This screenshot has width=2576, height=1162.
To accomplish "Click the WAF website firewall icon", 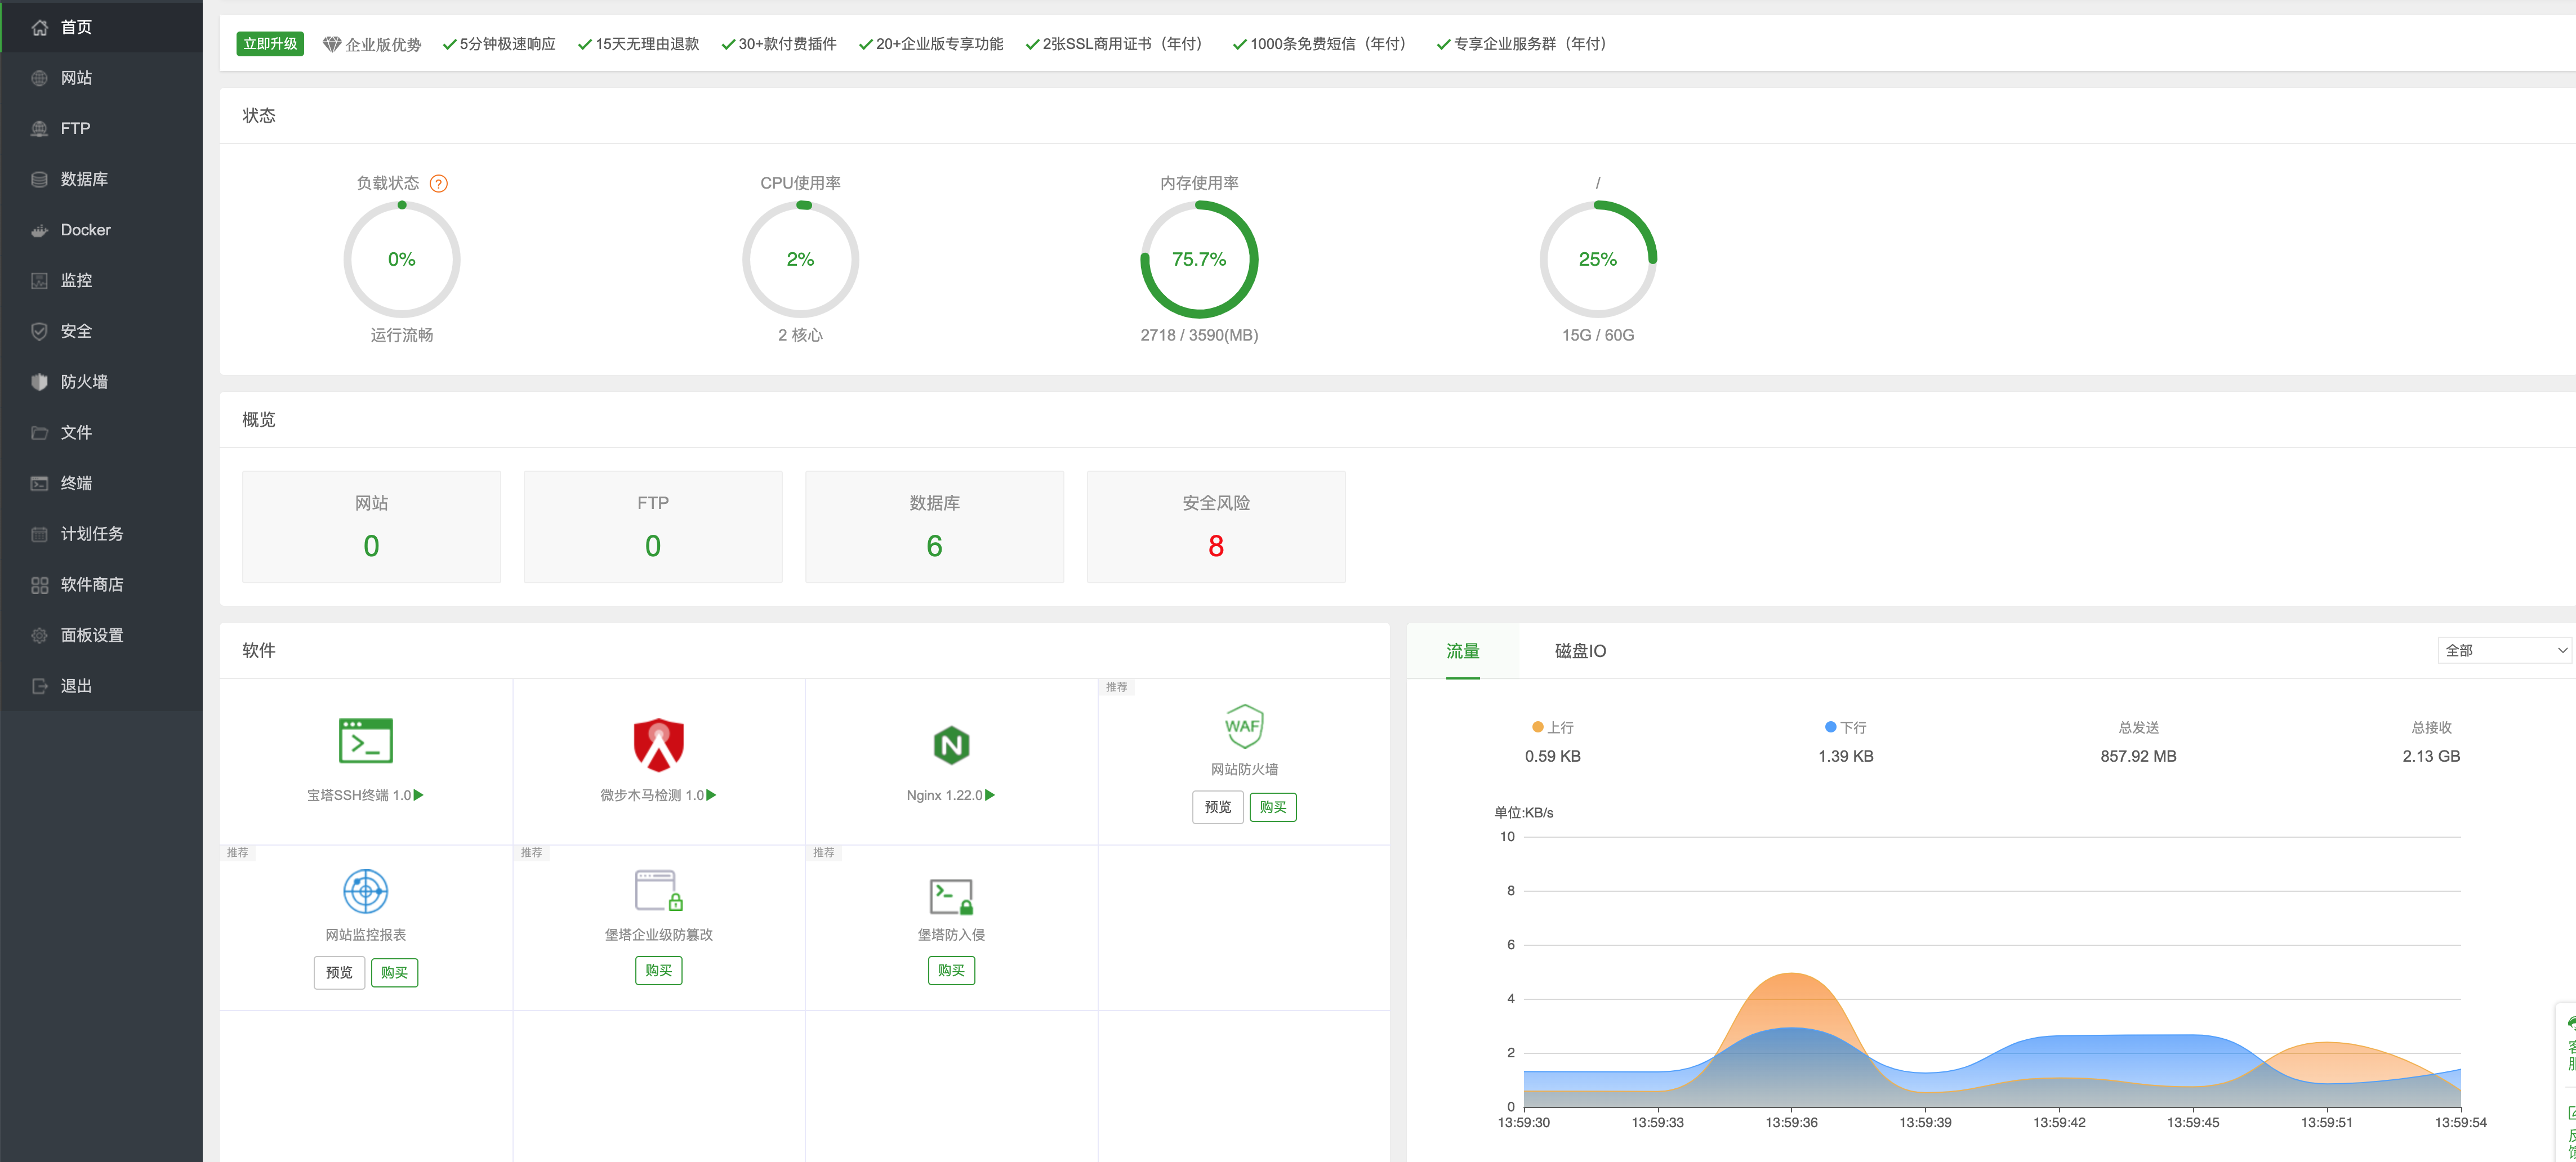I will [1243, 726].
